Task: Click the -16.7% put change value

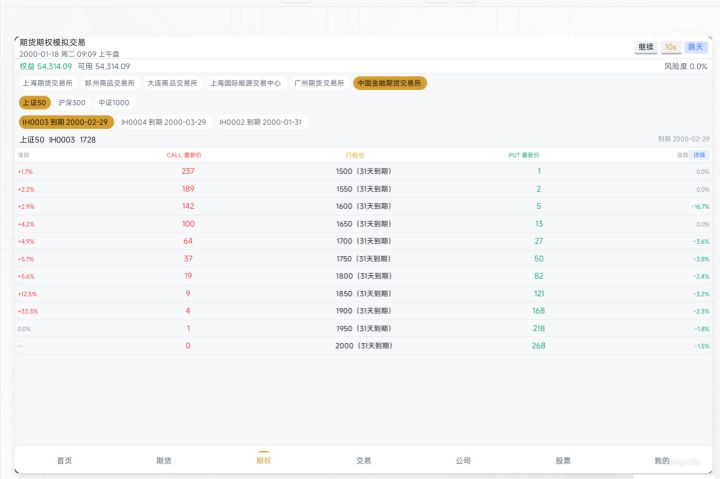Action: tap(701, 207)
